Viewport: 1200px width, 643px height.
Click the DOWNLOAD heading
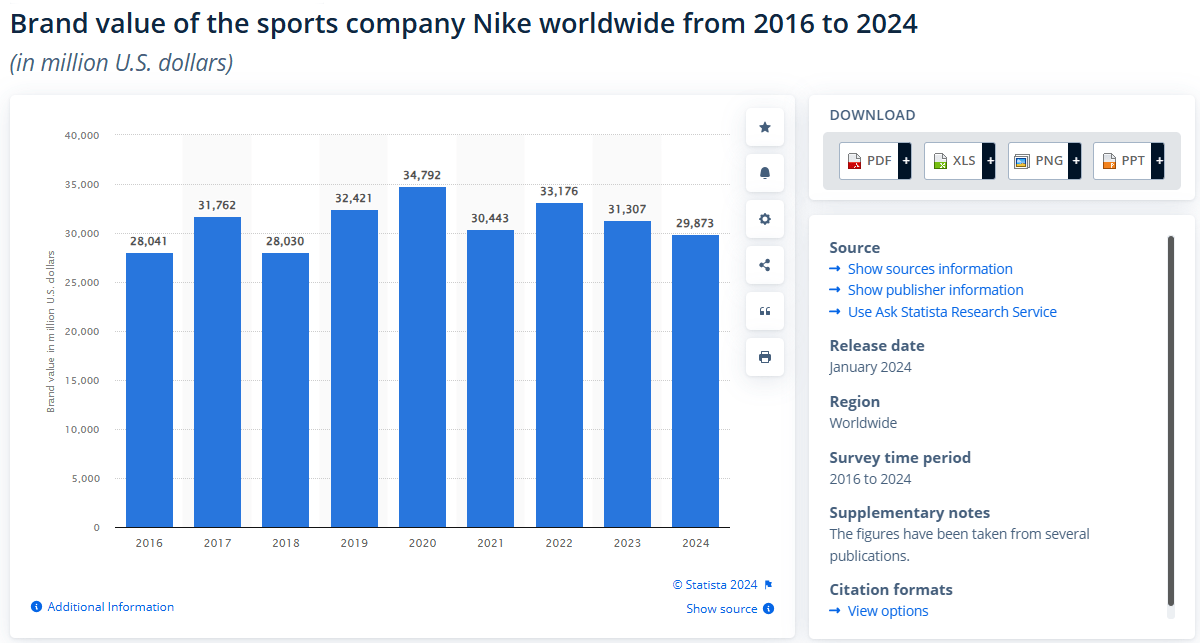(872, 115)
